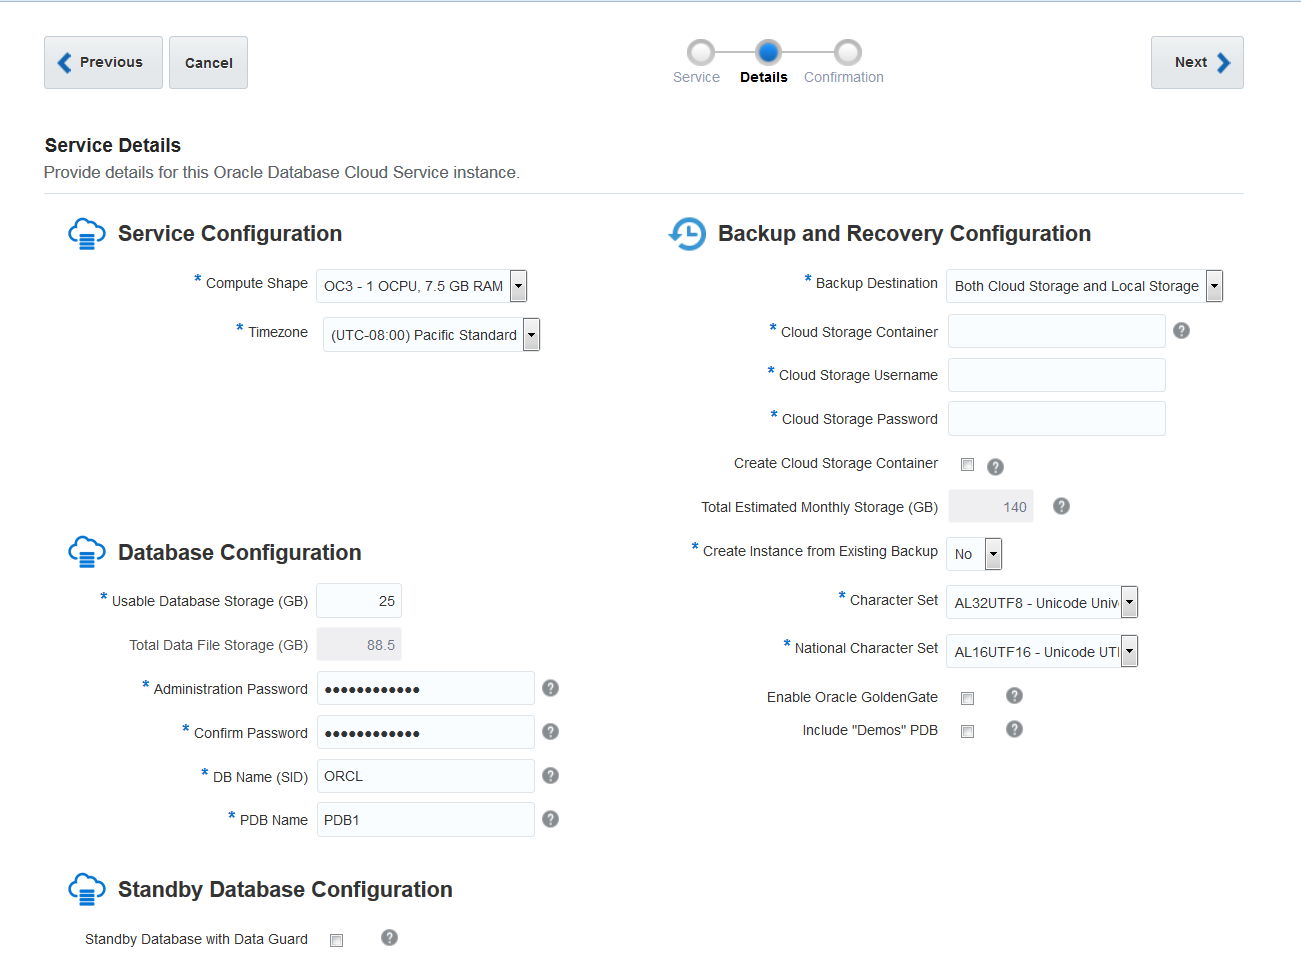Screen dimensions: 1301x969
Task: Click the Database Configuration cloud icon
Action: click(87, 551)
